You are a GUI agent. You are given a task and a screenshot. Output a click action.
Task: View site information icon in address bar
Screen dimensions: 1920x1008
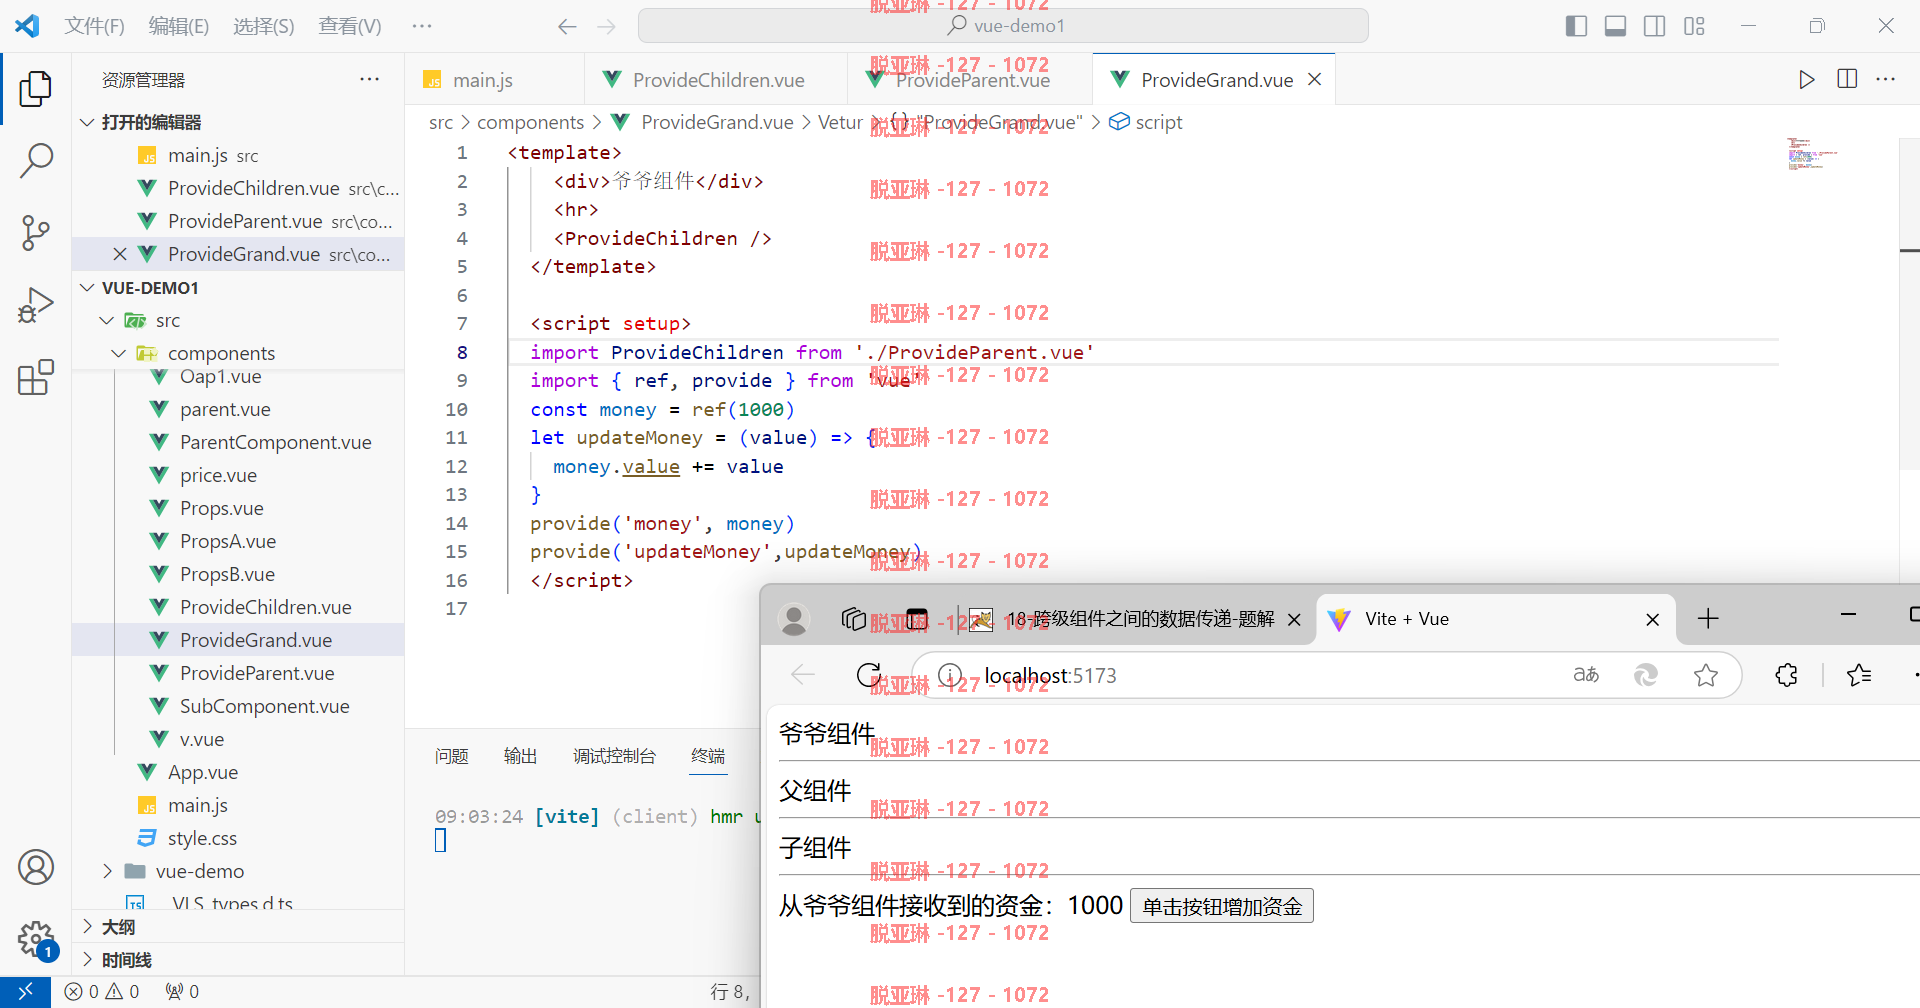pos(950,675)
